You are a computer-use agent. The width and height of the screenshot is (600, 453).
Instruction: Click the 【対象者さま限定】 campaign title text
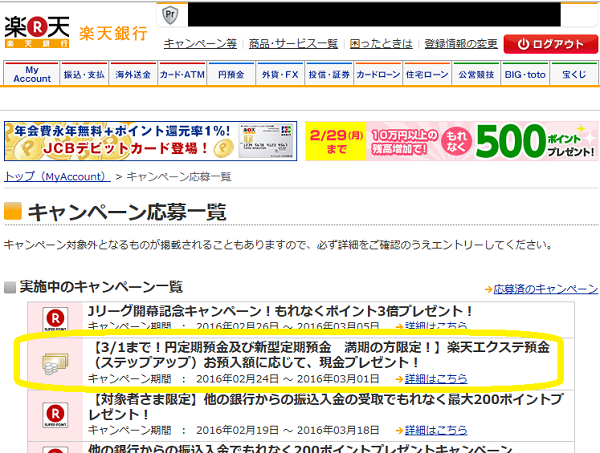tap(325, 407)
